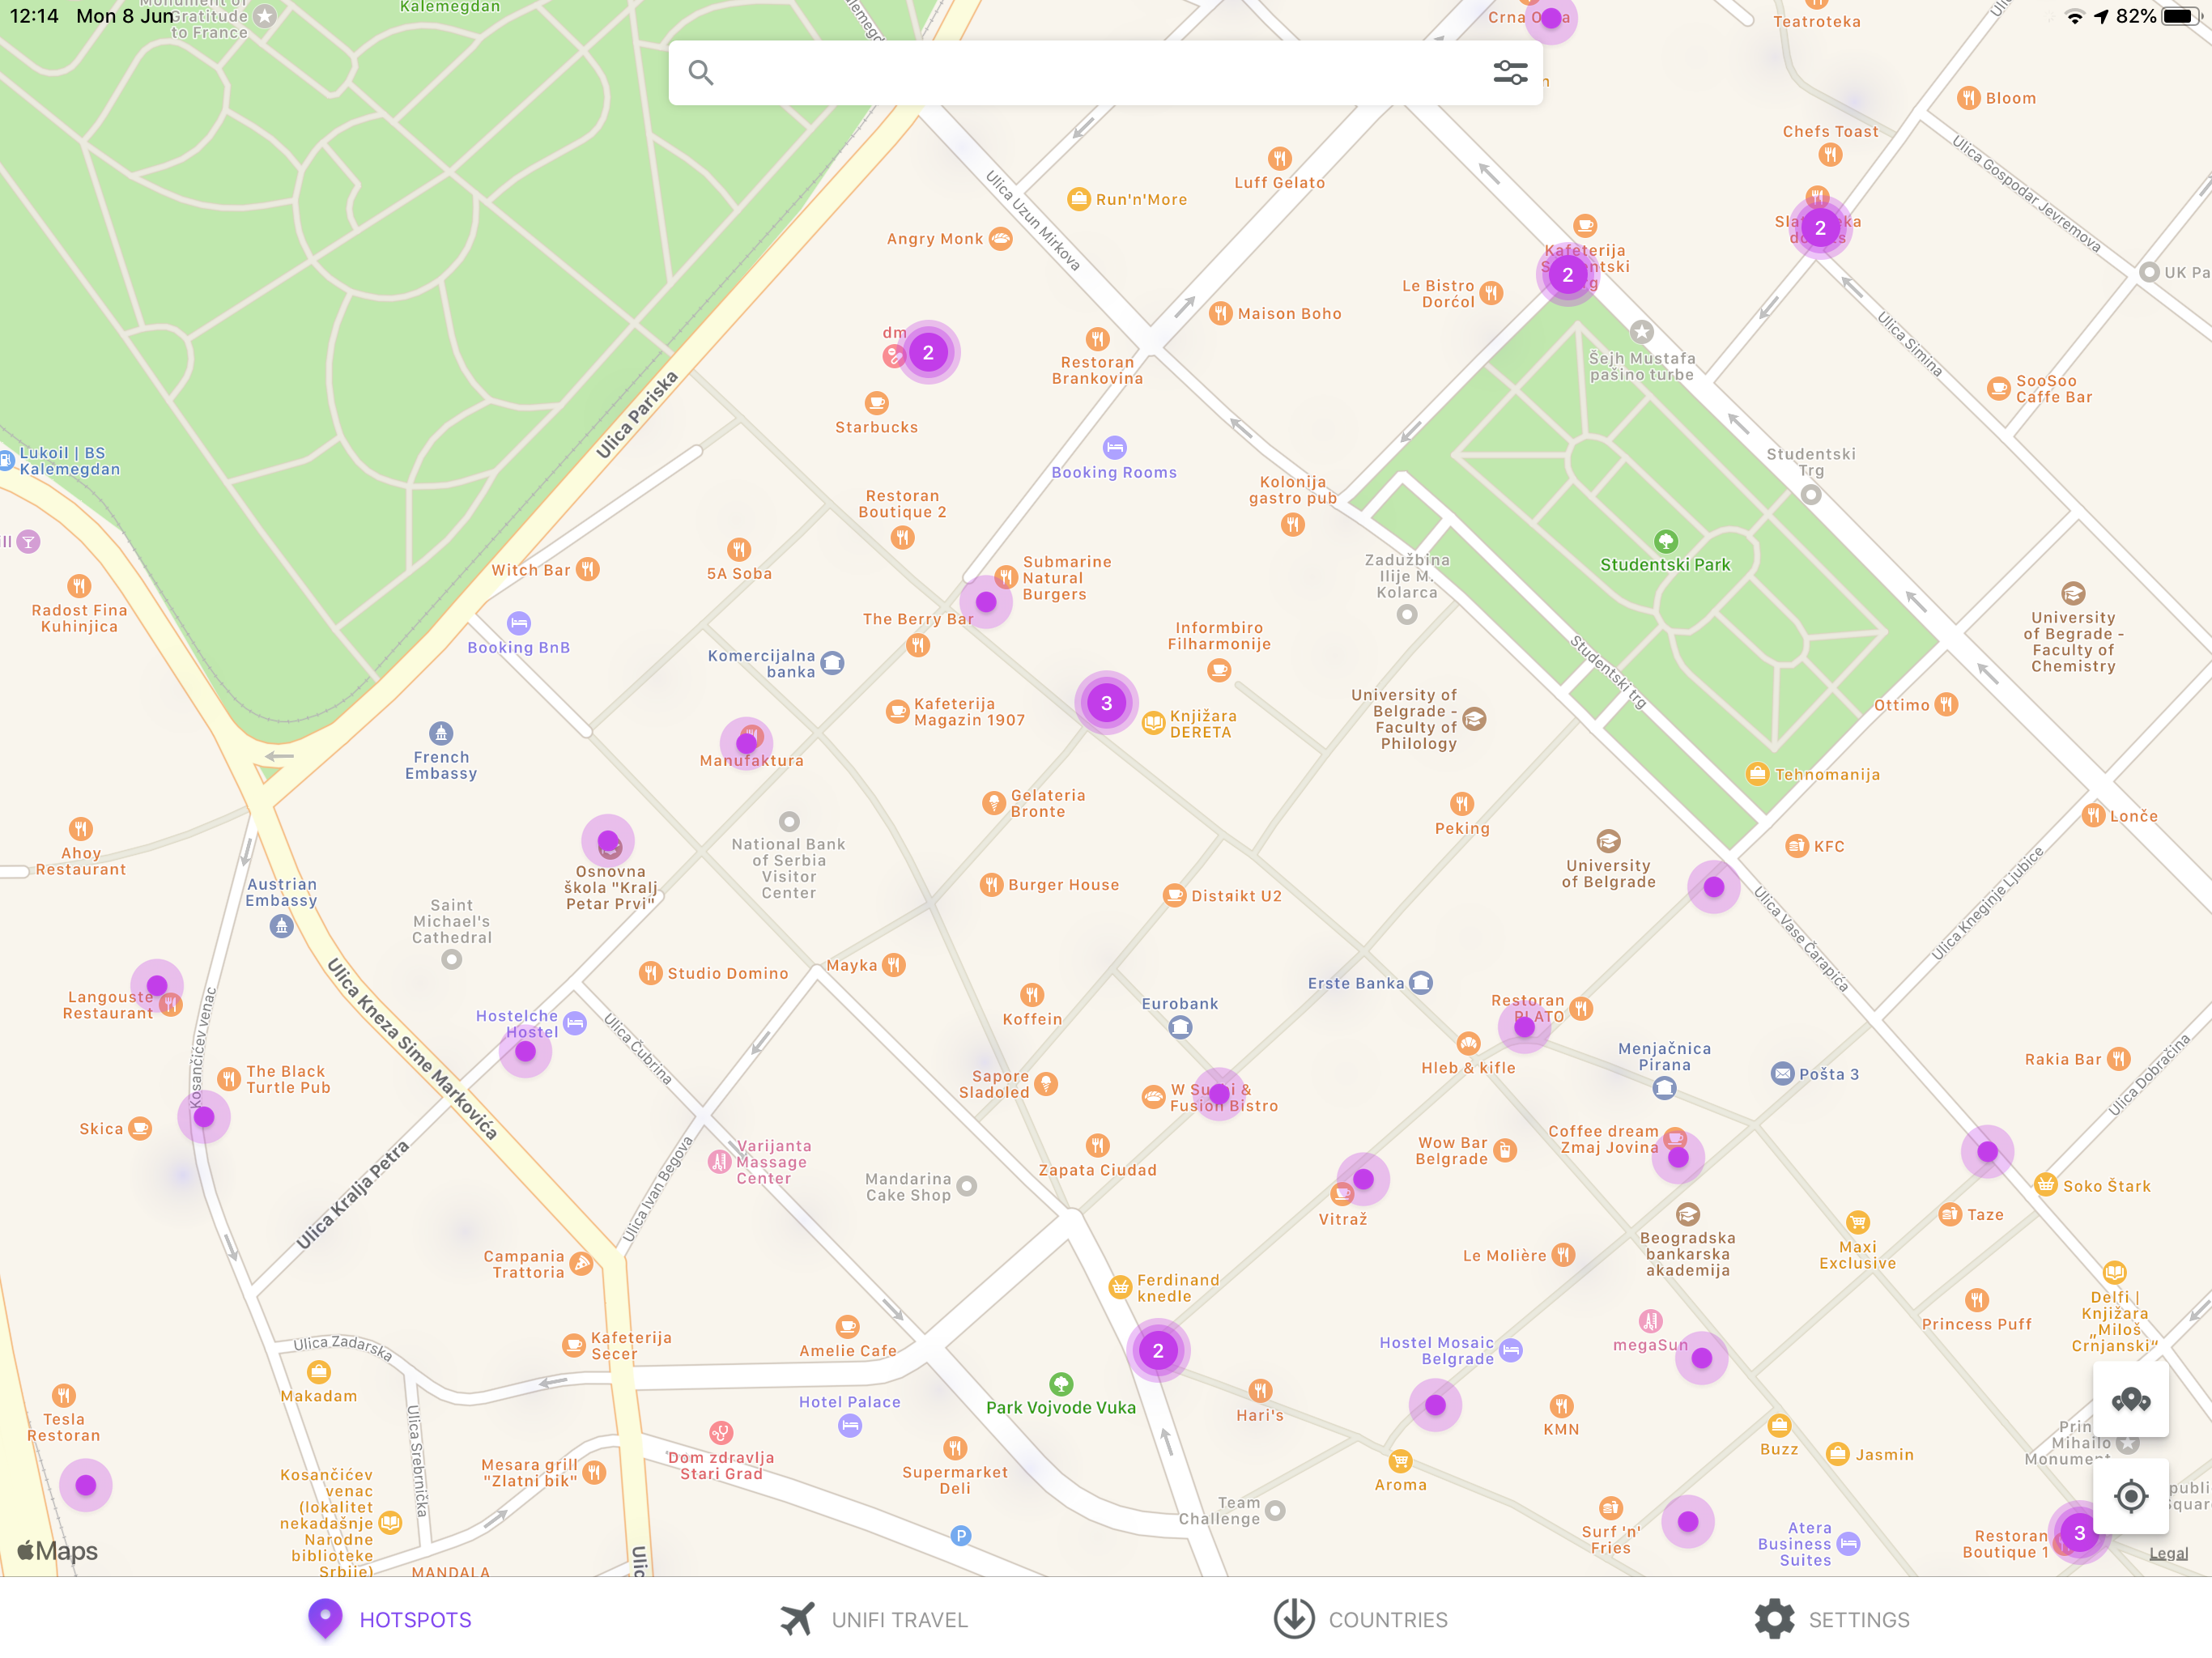Select the 2-hotspot cluster beside dm
Image resolution: width=2212 pixels, height=1658 pixels.
pyautogui.click(x=928, y=352)
